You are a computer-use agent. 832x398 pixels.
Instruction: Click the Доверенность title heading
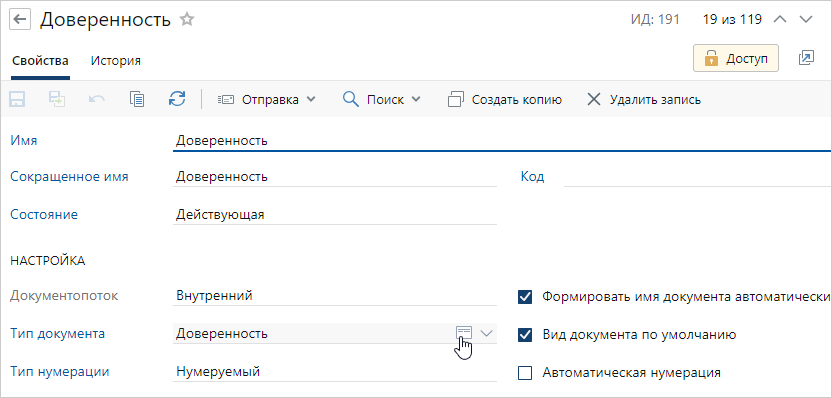coord(105,20)
